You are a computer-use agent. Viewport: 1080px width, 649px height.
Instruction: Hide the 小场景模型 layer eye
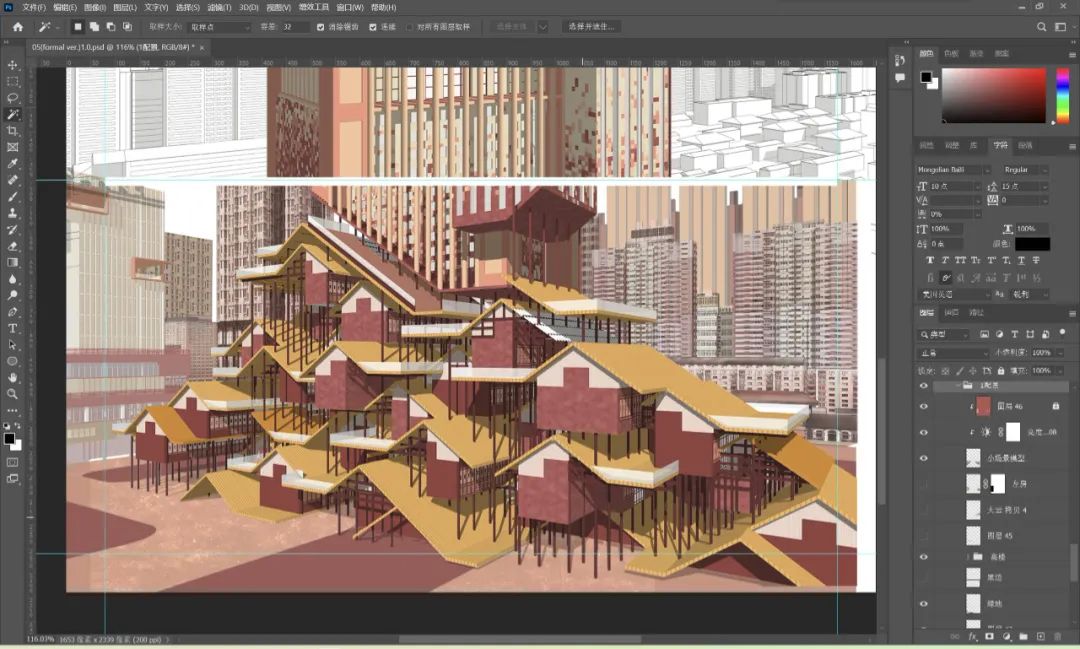click(x=924, y=458)
